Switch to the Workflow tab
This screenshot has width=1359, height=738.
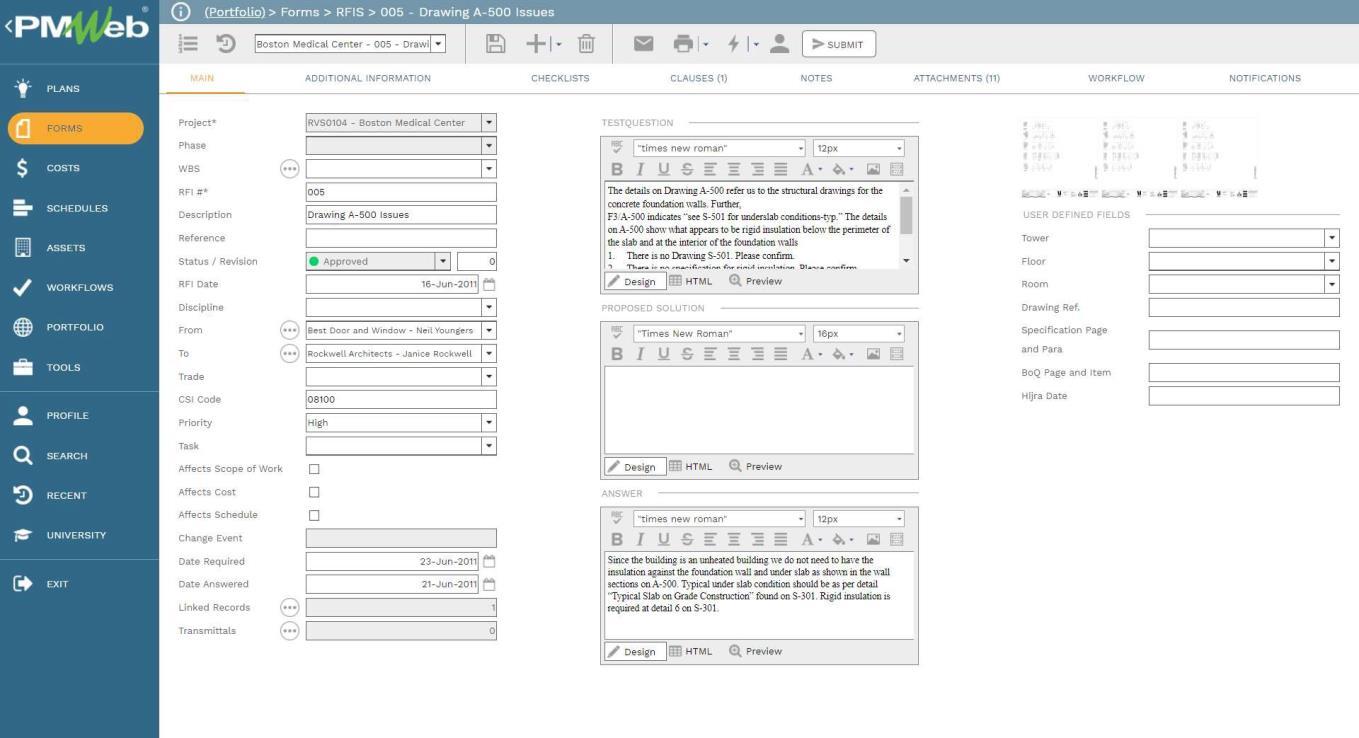click(x=1116, y=78)
